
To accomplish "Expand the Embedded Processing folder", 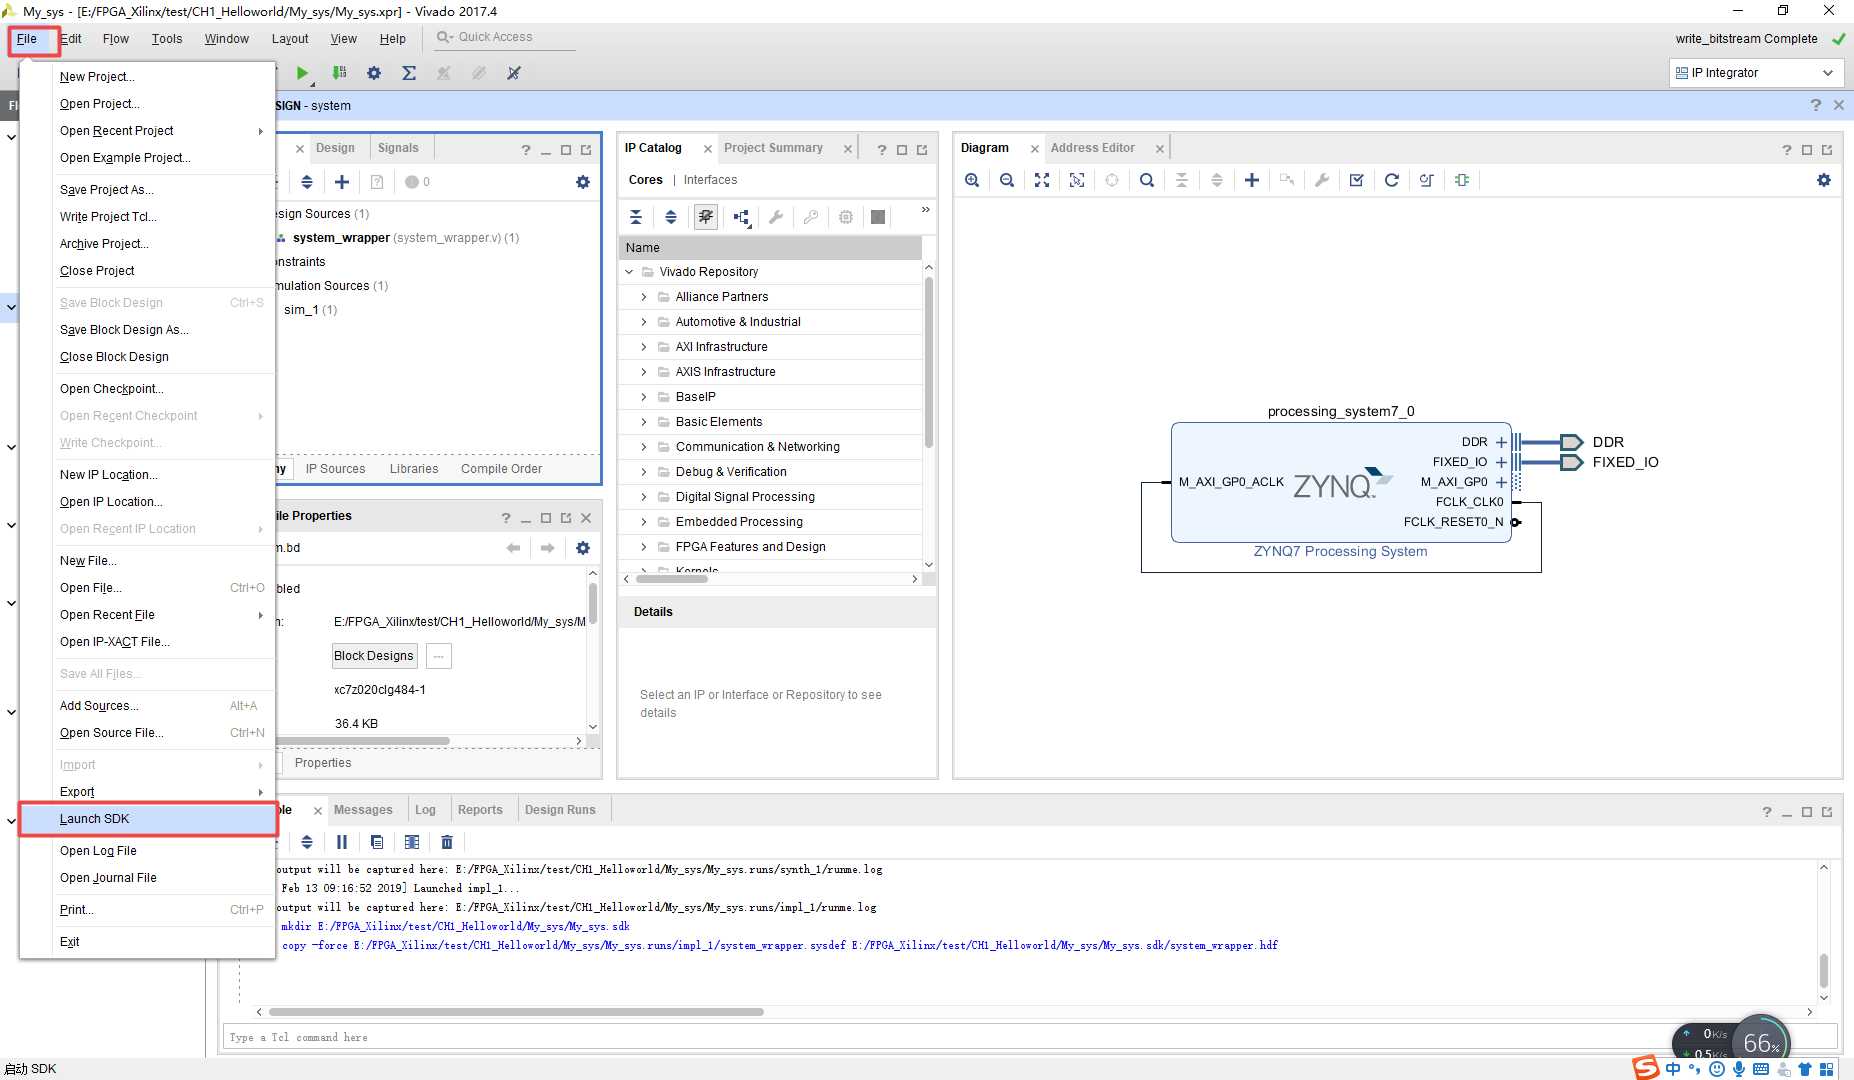I will (x=644, y=522).
